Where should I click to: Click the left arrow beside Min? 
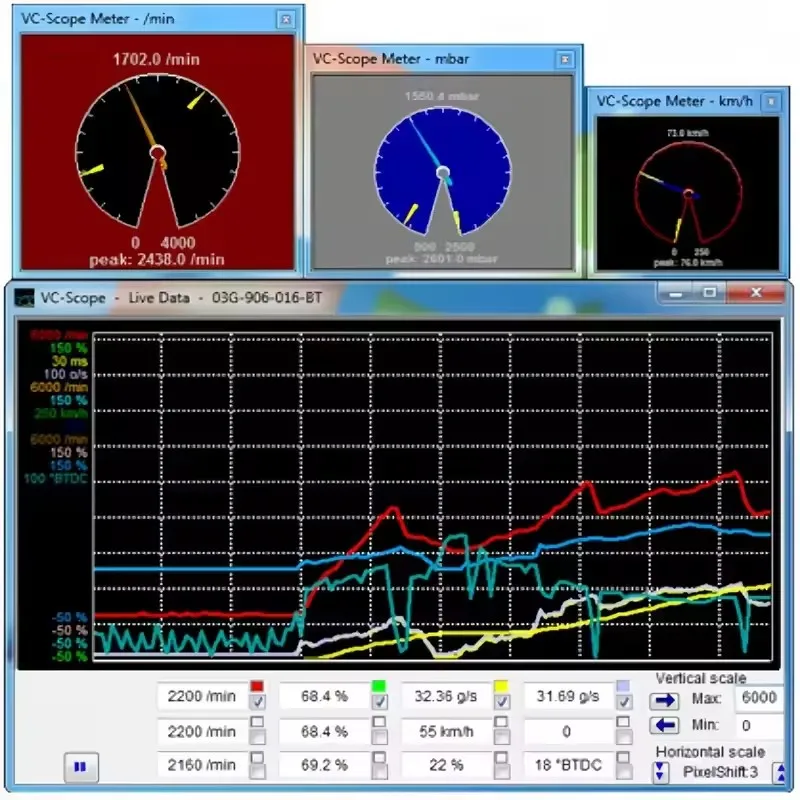click(664, 724)
